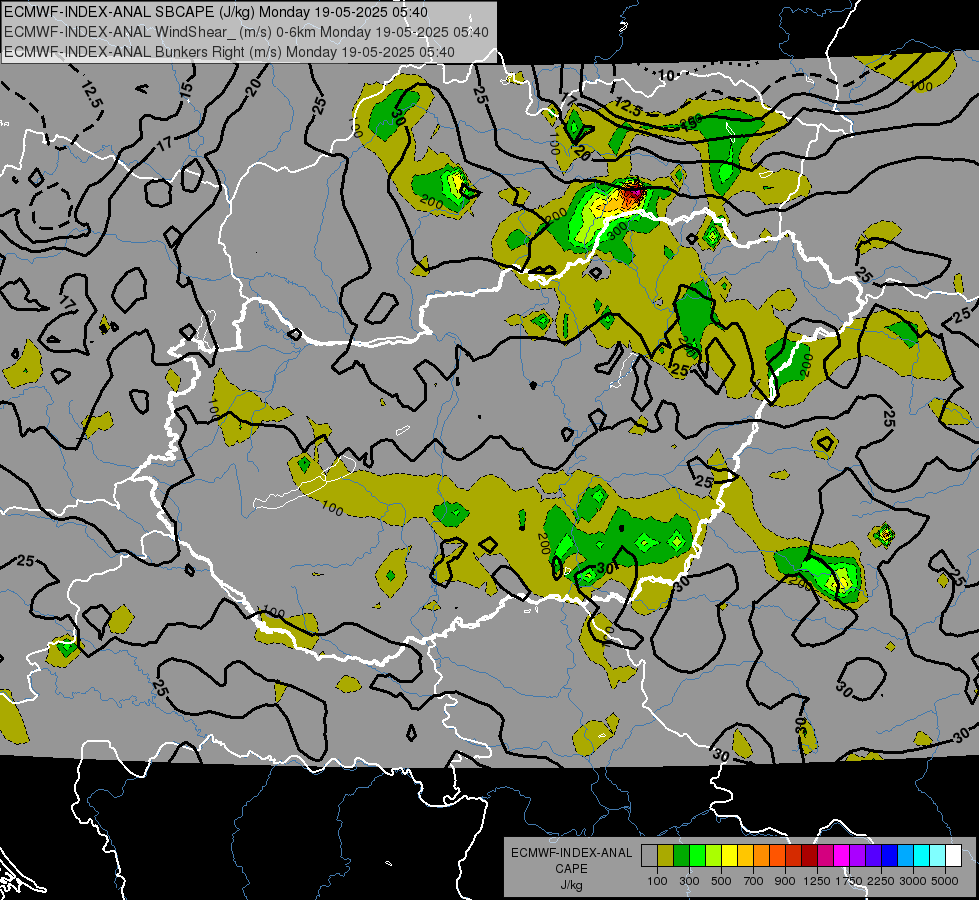This screenshot has width=979, height=900.
Task: Click the SBCAPE title line at top
Action: pyautogui.click(x=216, y=12)
